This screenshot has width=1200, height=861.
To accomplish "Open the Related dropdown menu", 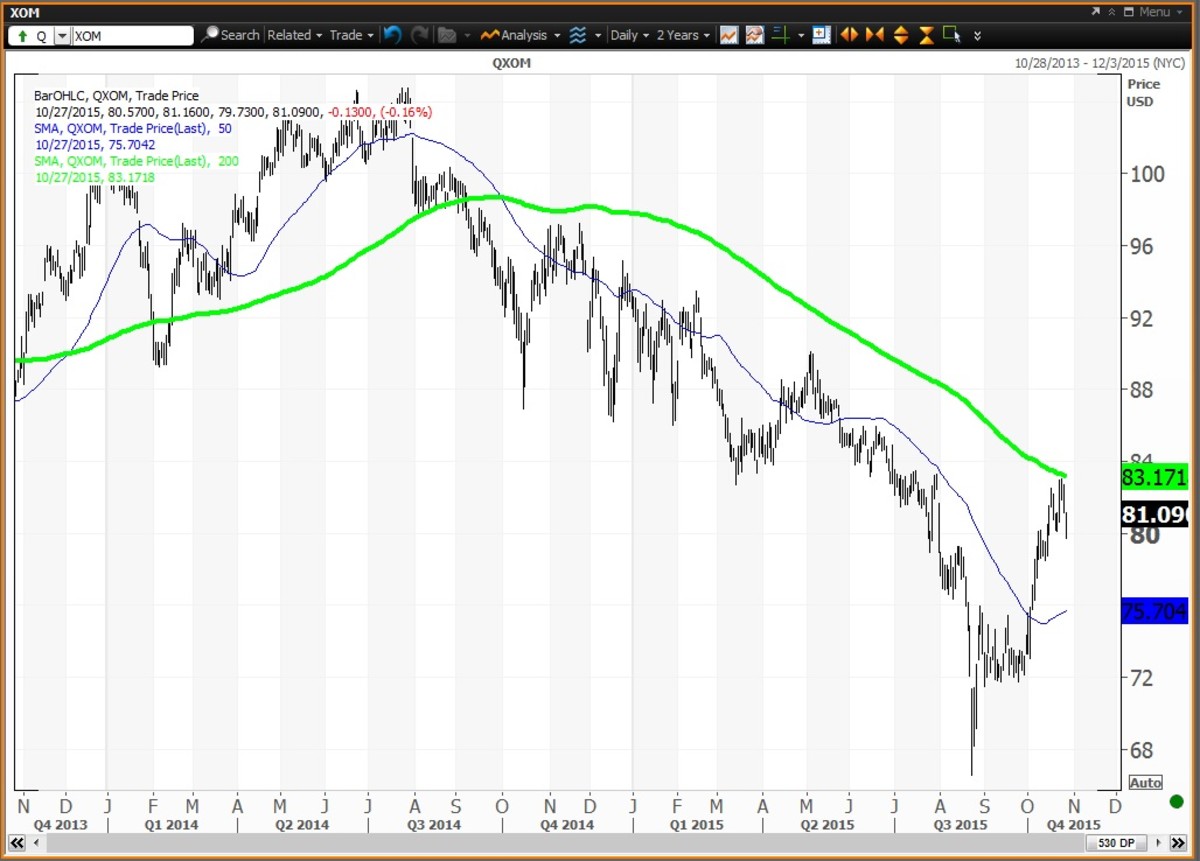I will coord(295,35).
